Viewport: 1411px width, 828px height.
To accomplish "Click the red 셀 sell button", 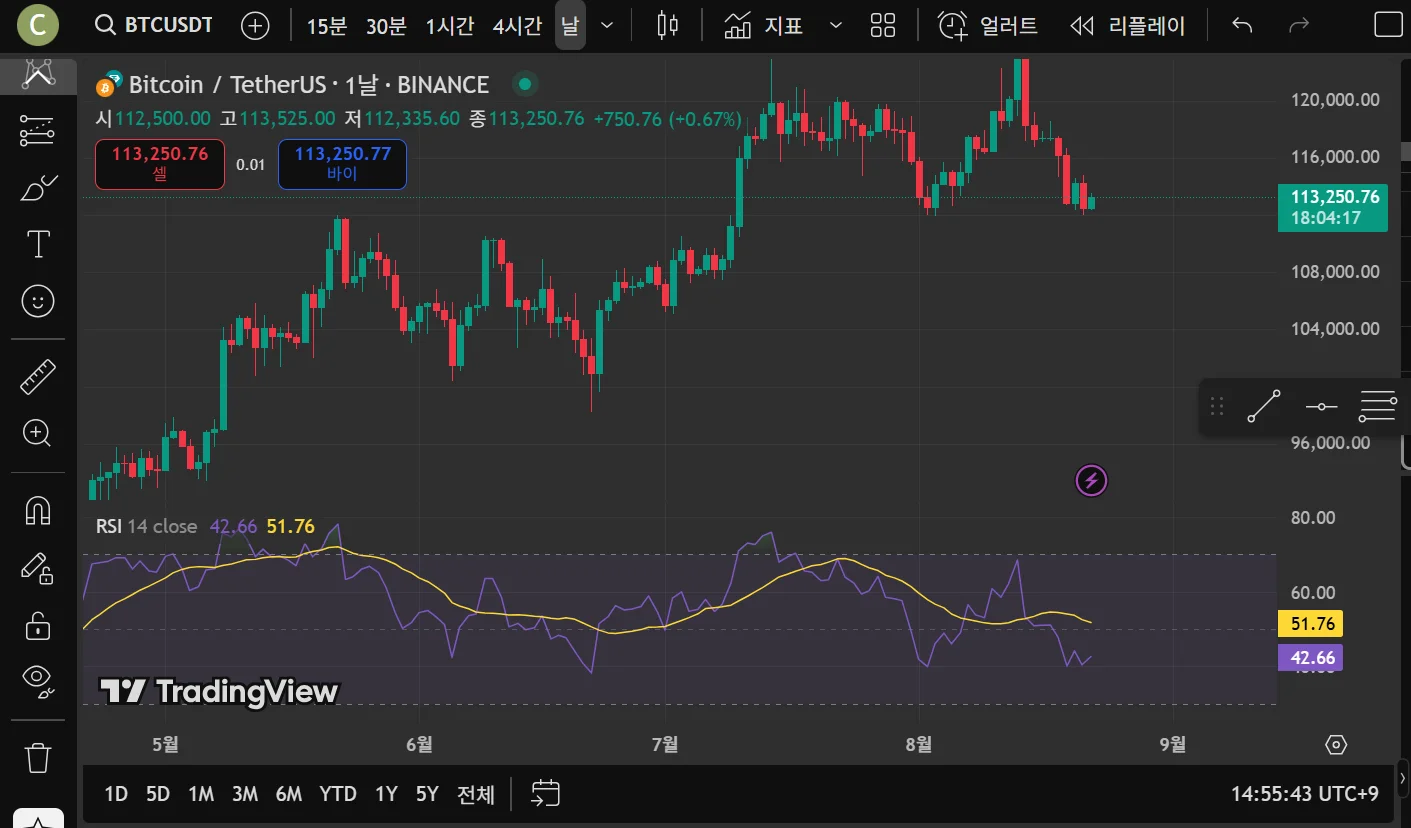I will pyautogui.click(x=160, y=164).
